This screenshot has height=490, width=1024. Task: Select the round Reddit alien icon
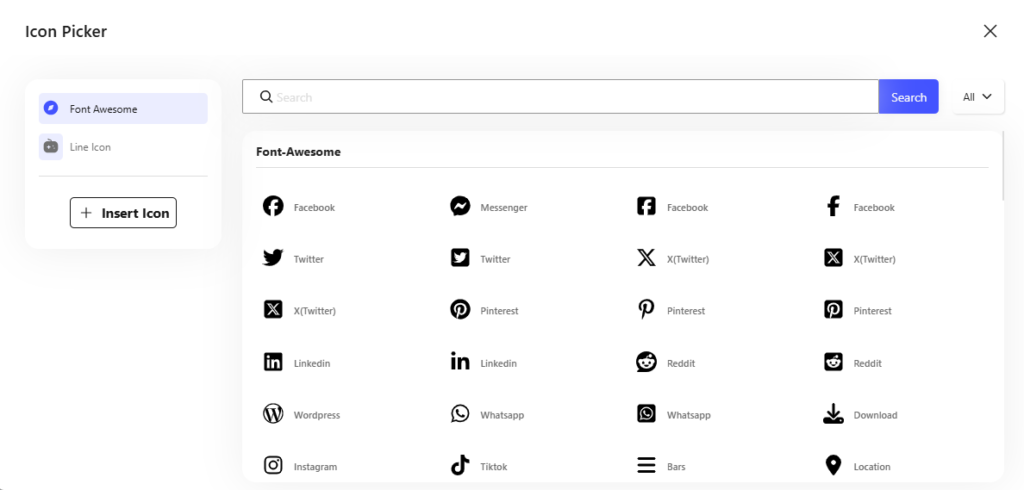pyautogui.click(x=646, y=361)
